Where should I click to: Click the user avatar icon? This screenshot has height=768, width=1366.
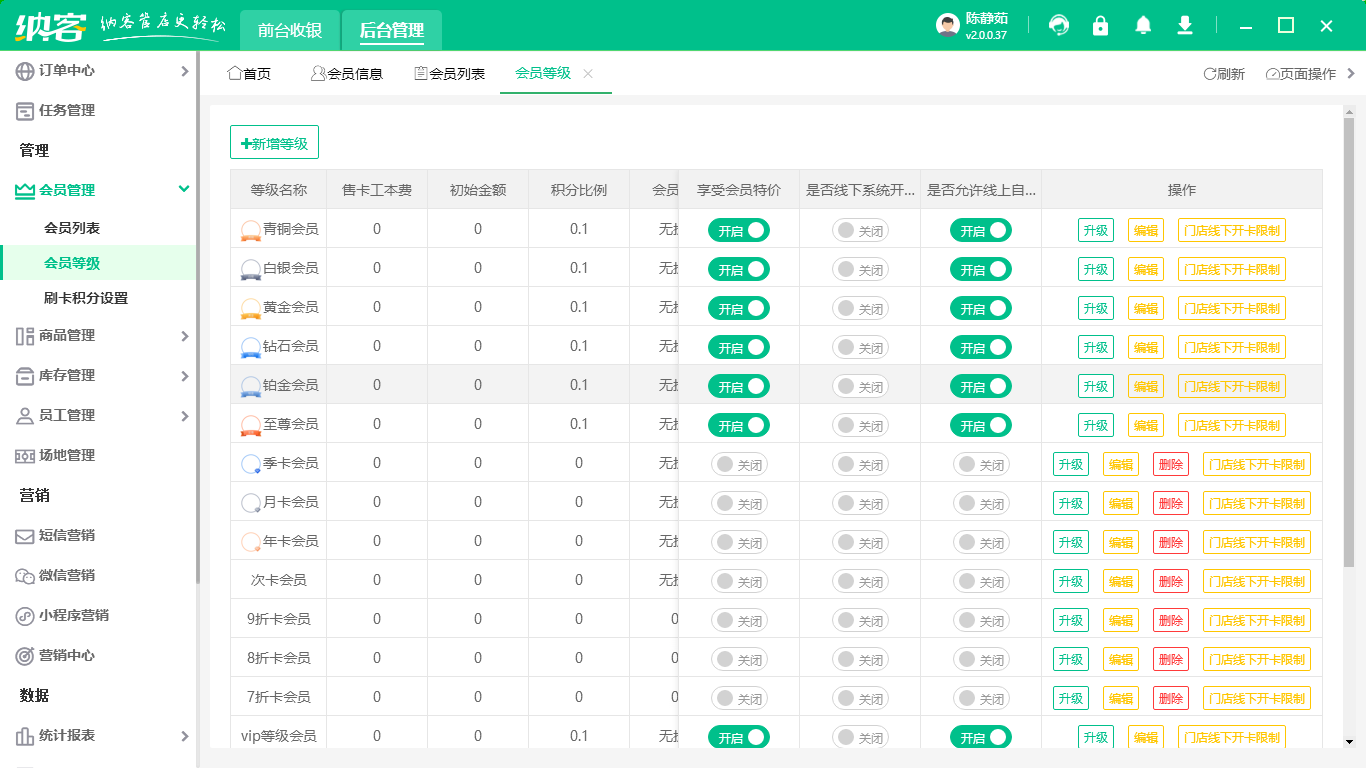[948, 26]
